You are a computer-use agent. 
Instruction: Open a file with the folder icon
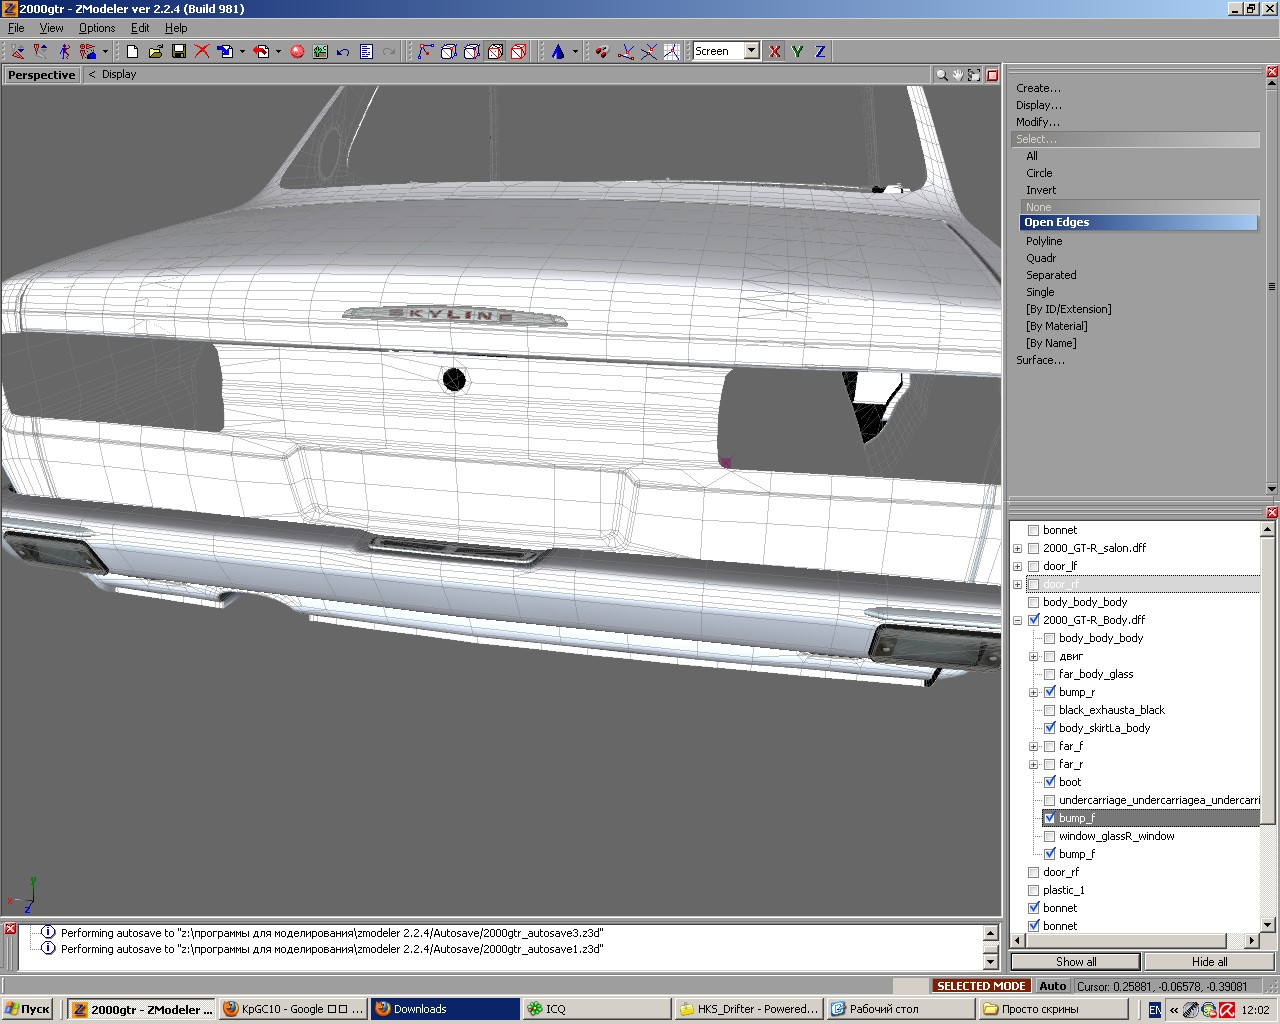click(155, 51)
